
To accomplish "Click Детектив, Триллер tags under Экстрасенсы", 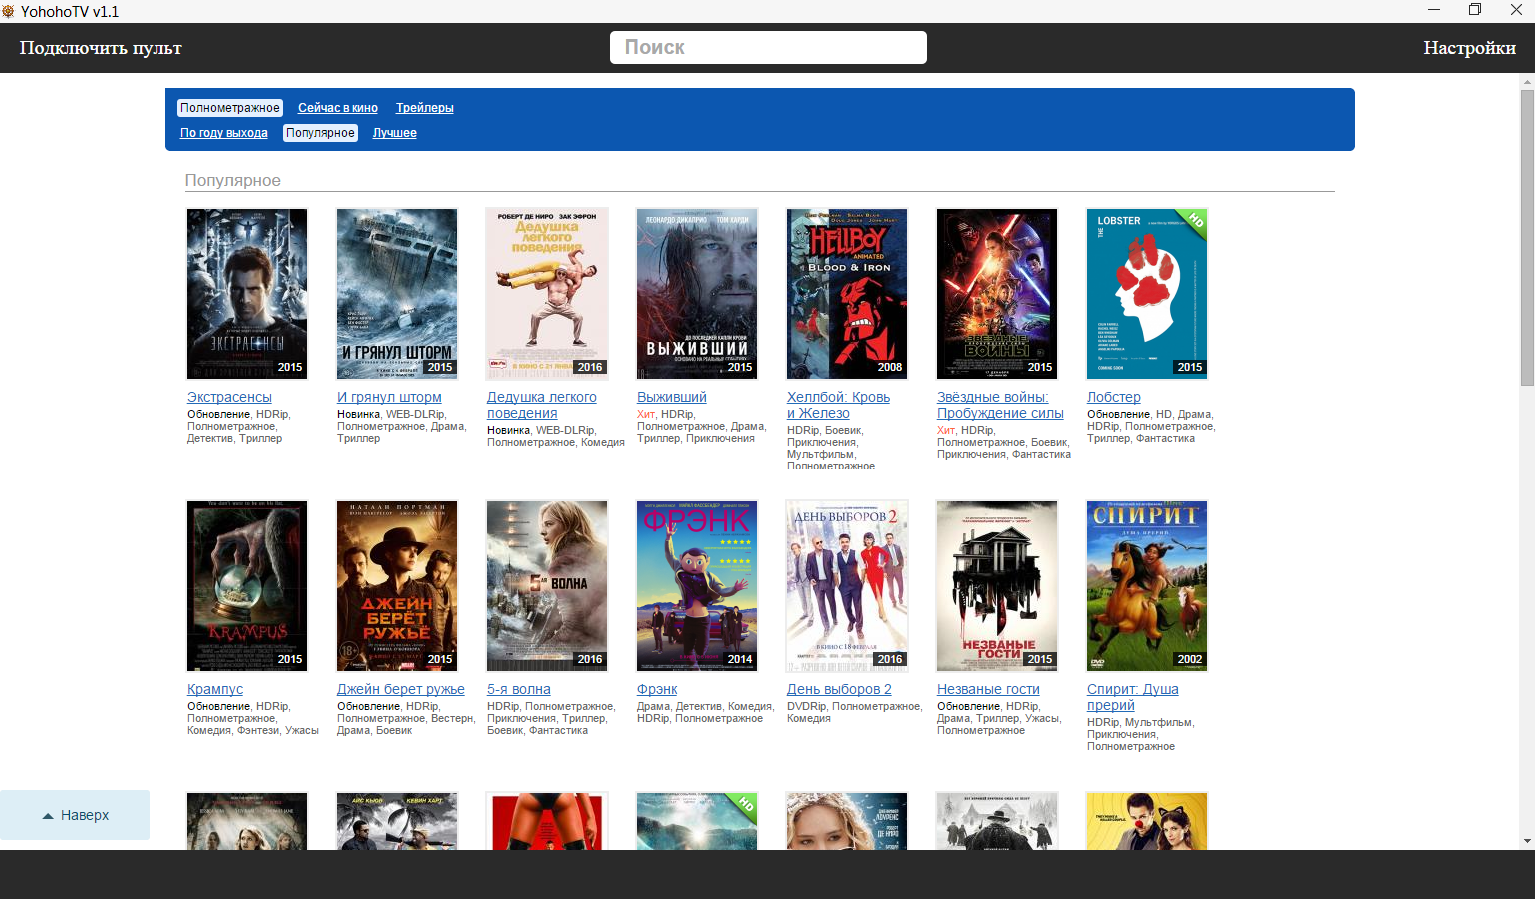I will [x=235, y=438].
